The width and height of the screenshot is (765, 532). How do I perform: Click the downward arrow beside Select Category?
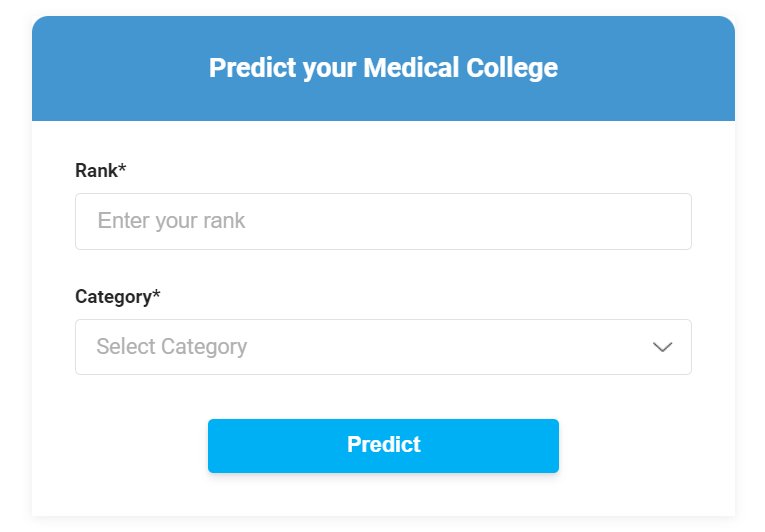click(662, 347)
